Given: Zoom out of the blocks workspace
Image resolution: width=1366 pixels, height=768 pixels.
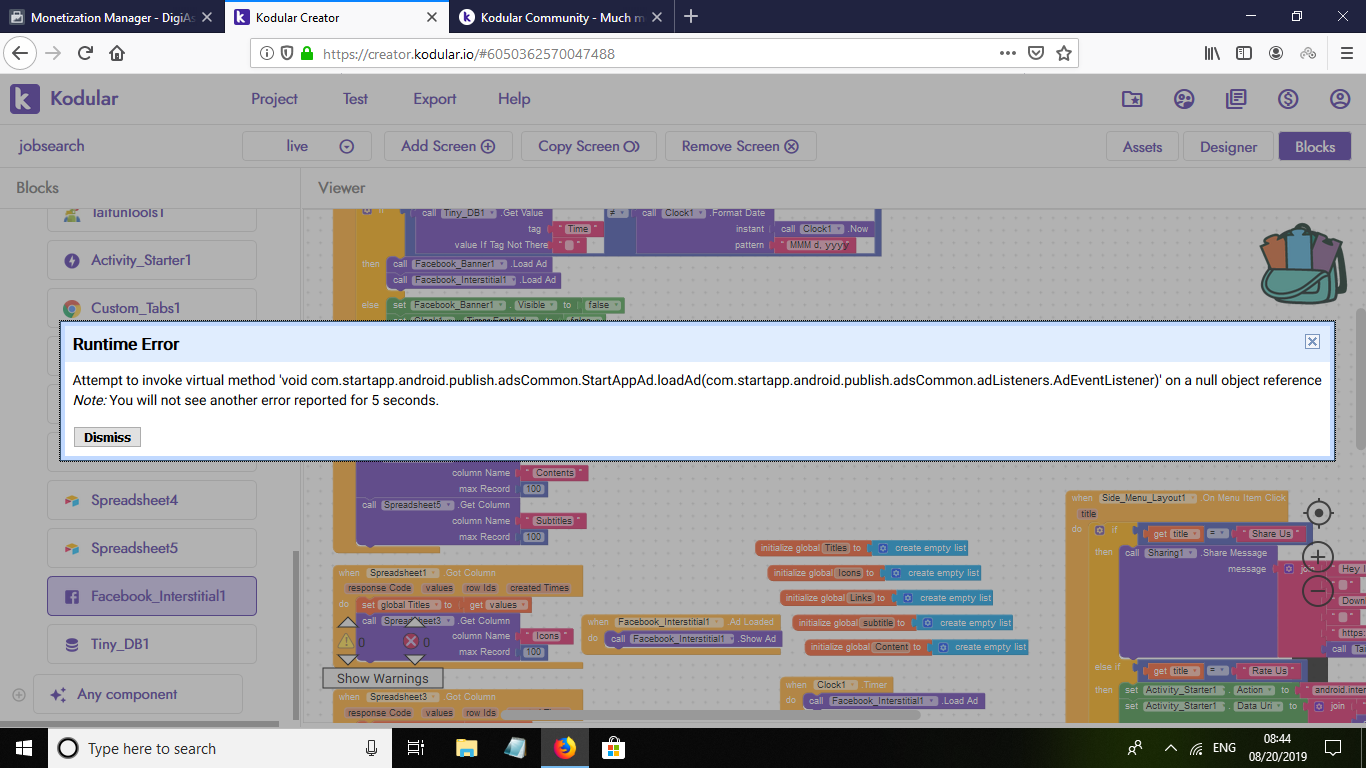Looking at the screenshot, I should [1319, 591].
